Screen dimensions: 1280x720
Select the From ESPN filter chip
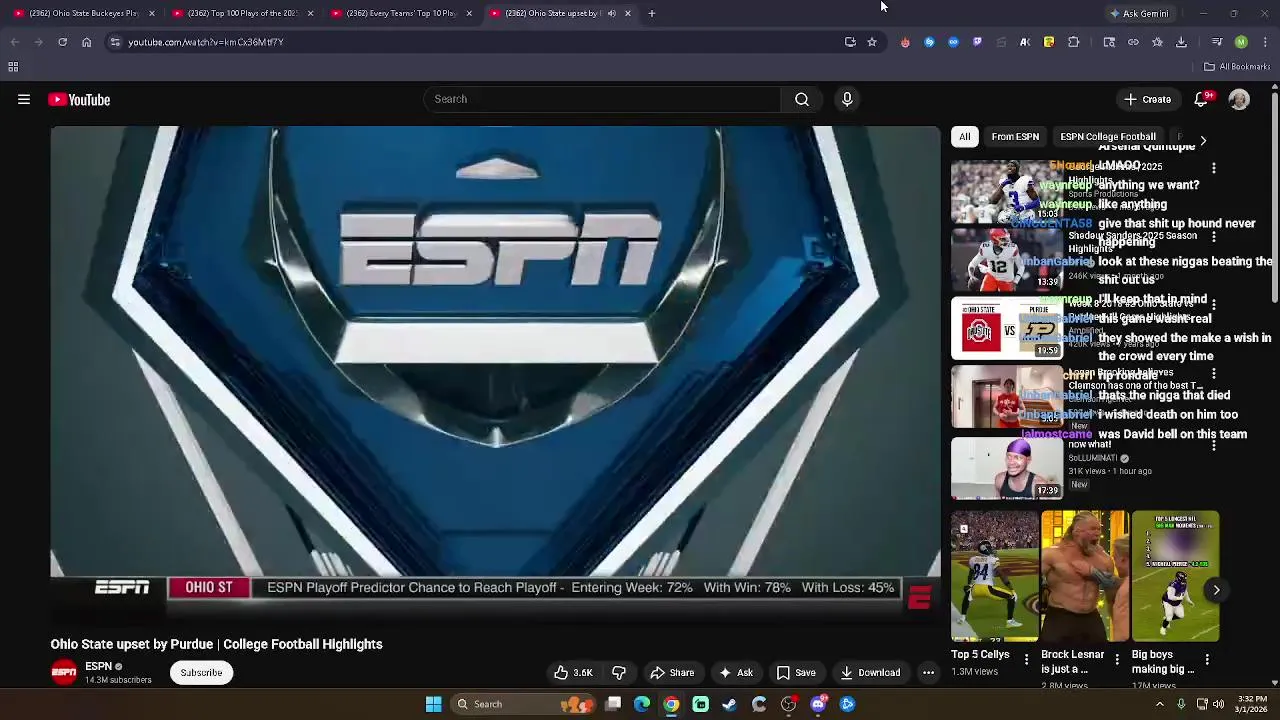1015,137
